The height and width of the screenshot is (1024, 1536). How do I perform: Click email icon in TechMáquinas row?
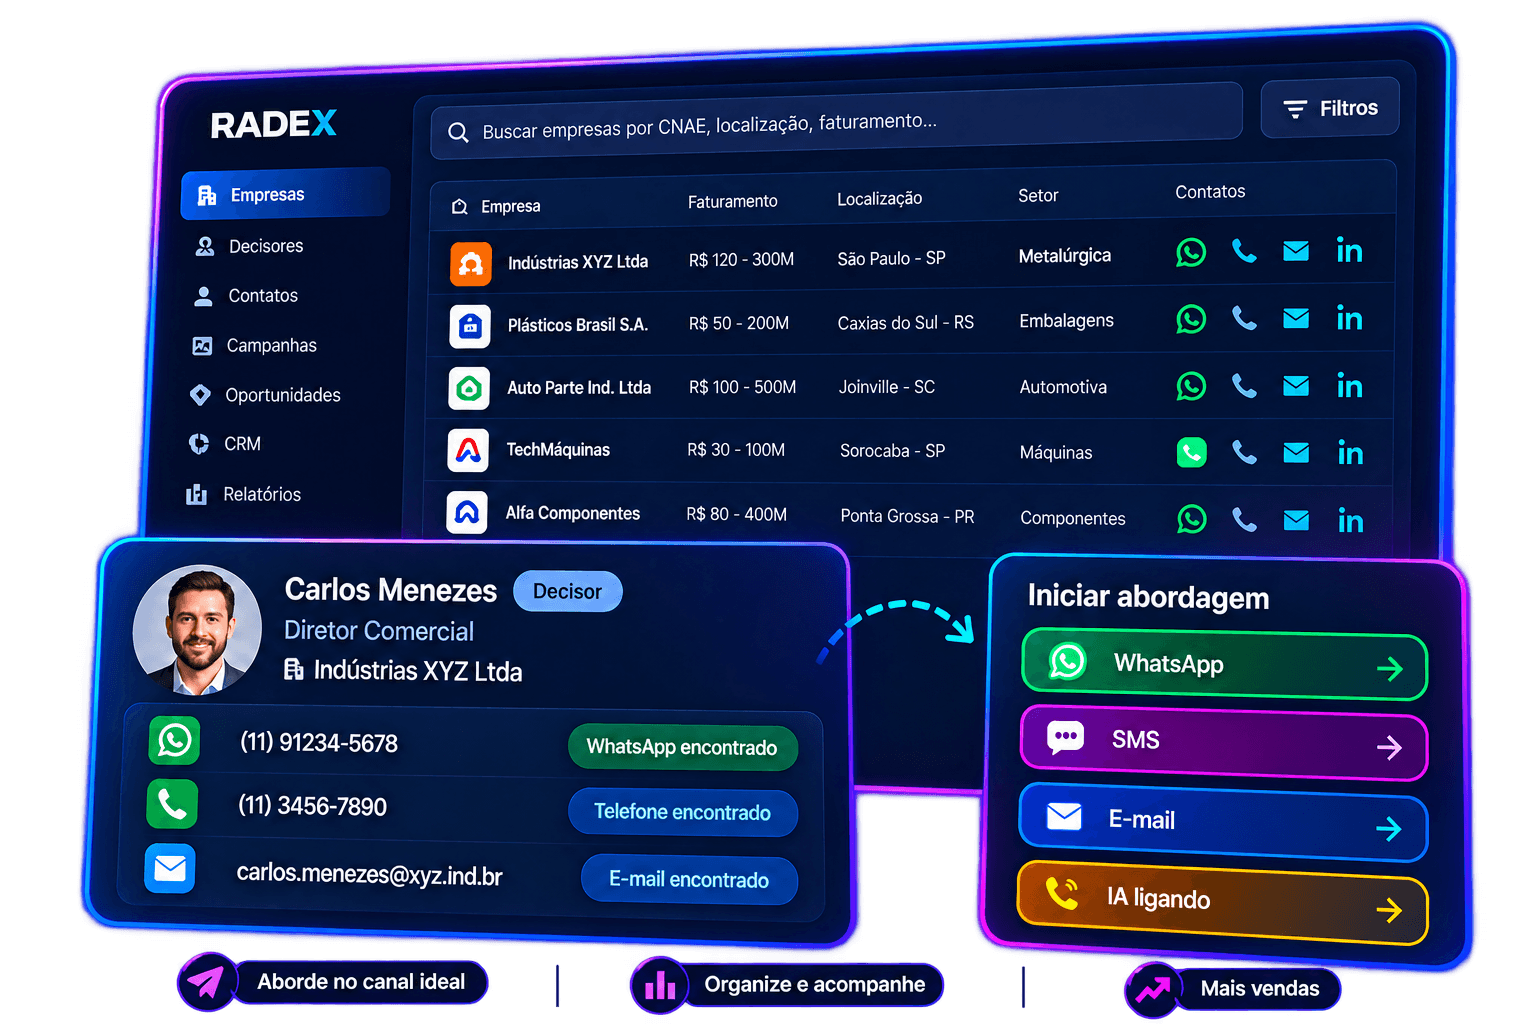tap(1296, 453)
